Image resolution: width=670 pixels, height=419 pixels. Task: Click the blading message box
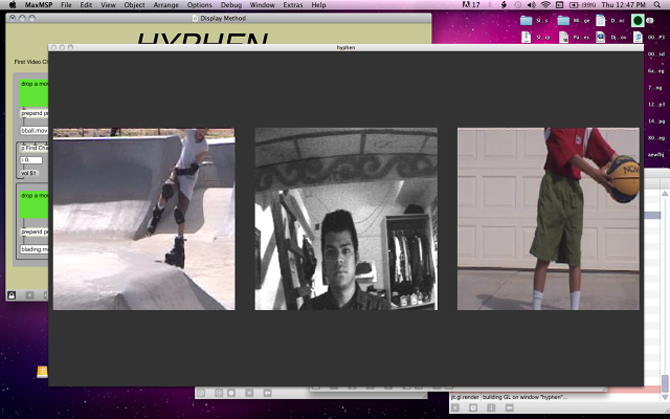point(34,249)
